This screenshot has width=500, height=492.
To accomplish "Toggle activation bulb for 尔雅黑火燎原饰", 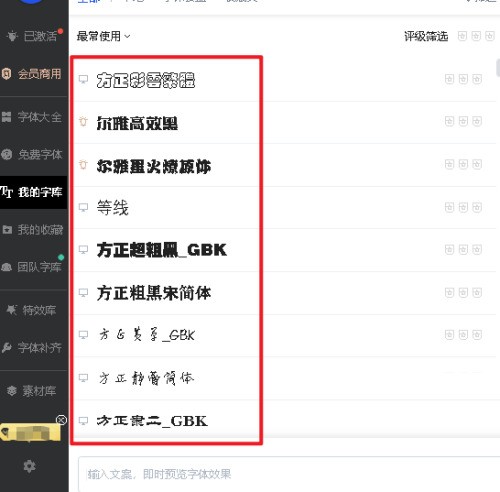I will 83,165.
